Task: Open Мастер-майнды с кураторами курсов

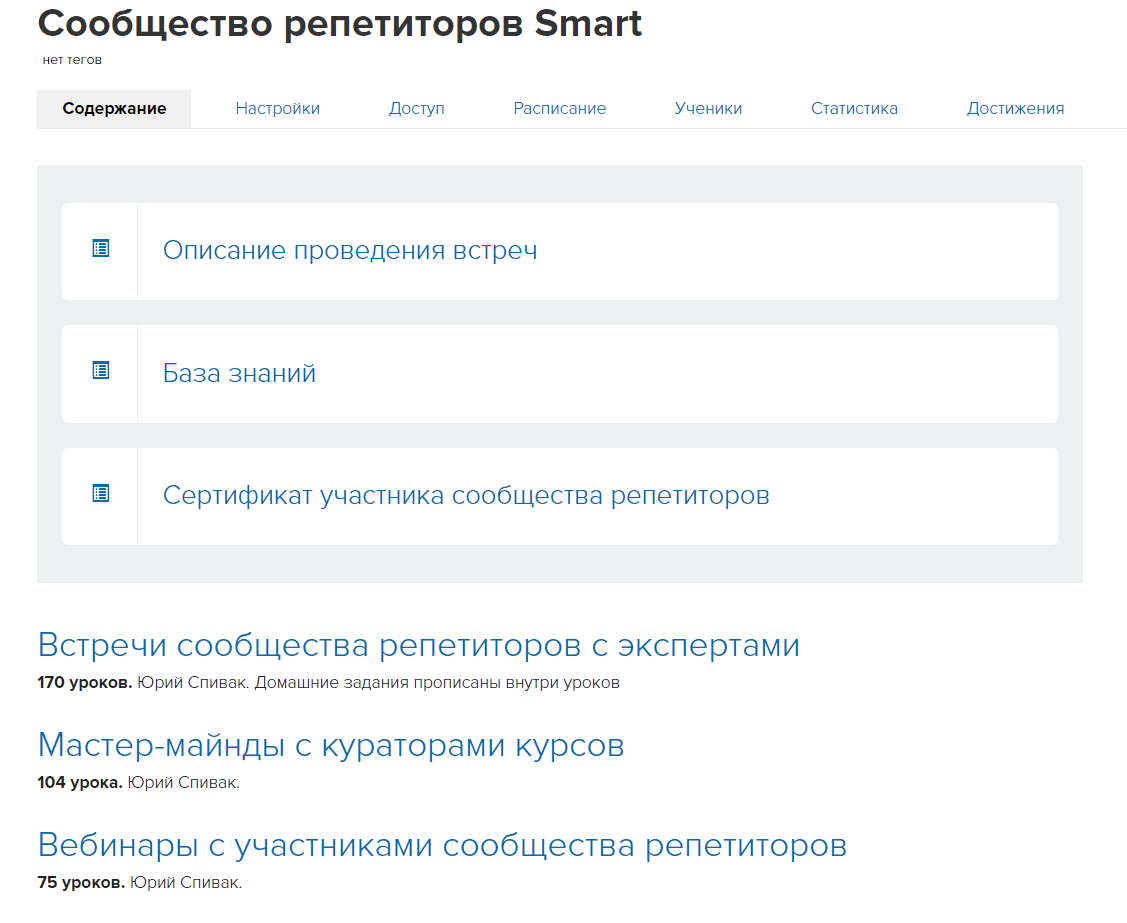Action: click(x=331, y=745)
